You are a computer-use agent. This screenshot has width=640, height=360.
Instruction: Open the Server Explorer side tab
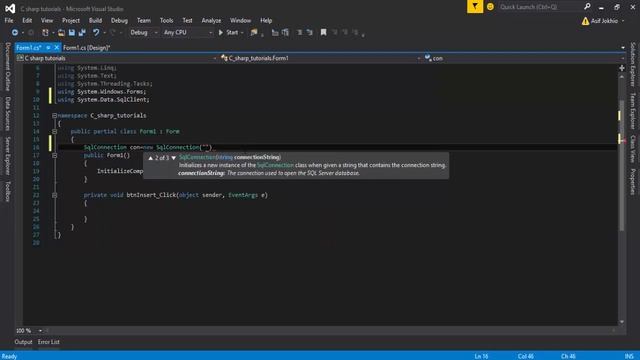coord(7,156)
